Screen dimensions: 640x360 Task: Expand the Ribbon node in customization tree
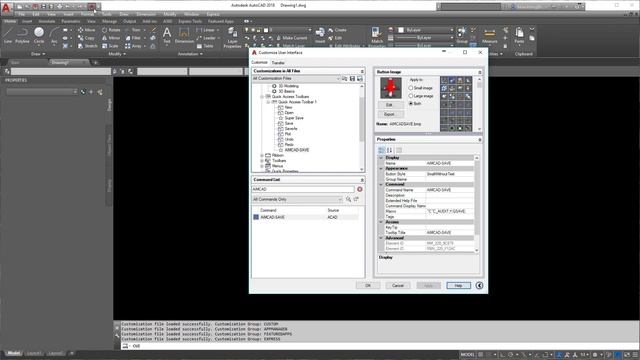(x=262, y=156)
